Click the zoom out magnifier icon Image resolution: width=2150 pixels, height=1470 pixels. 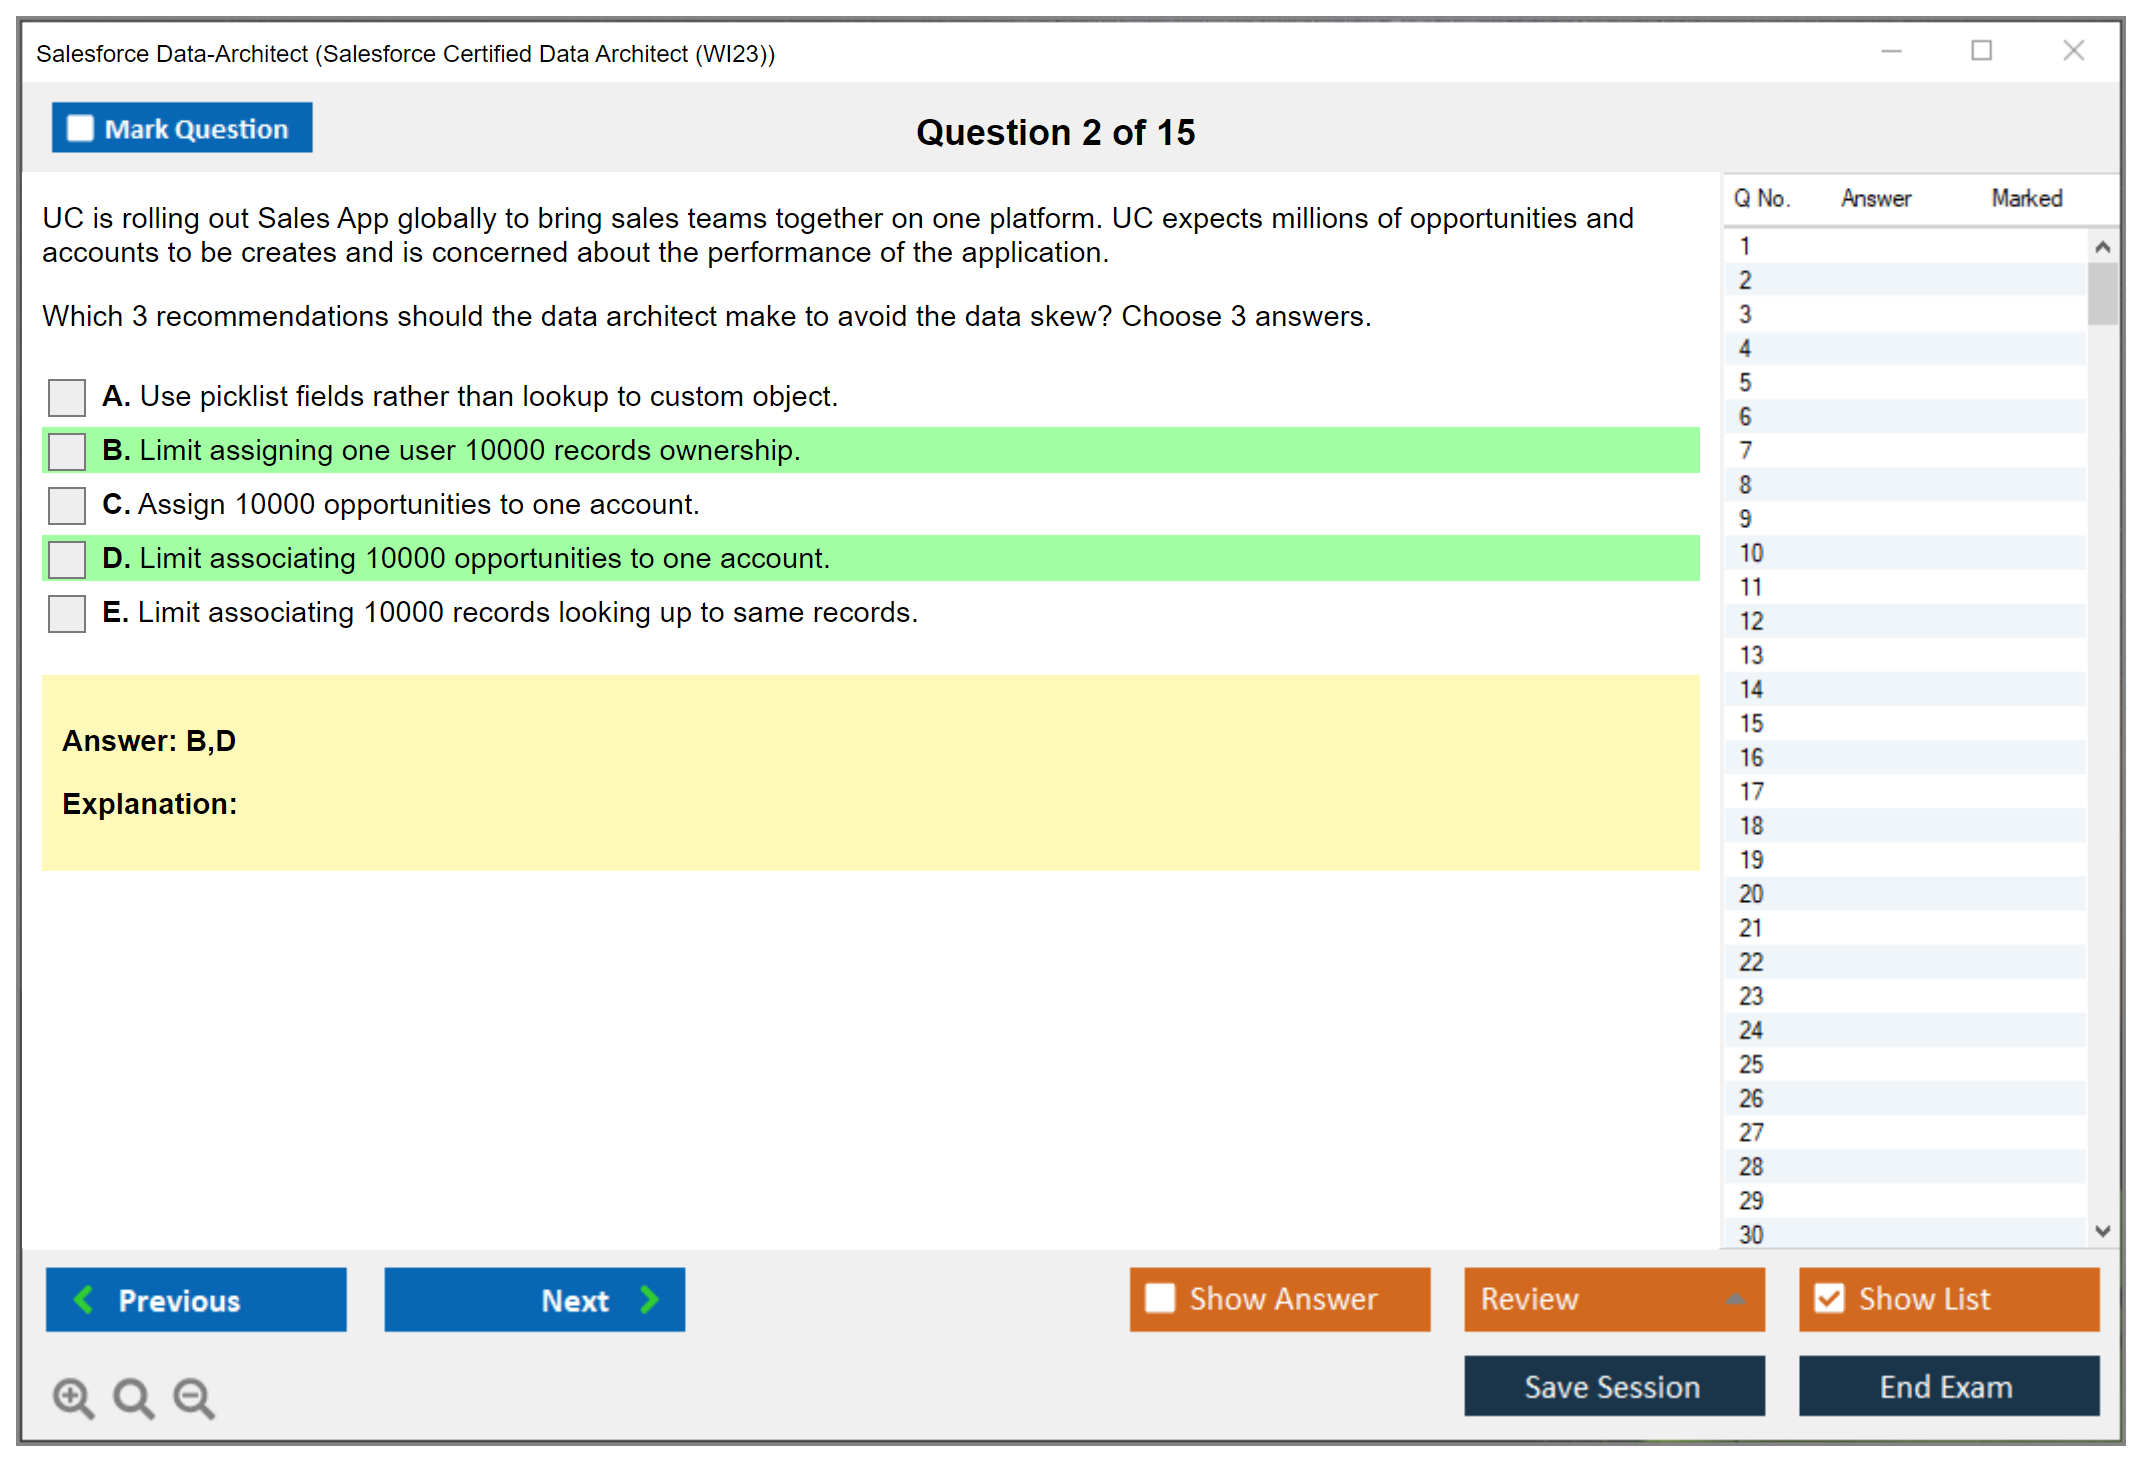point(193,1397)
